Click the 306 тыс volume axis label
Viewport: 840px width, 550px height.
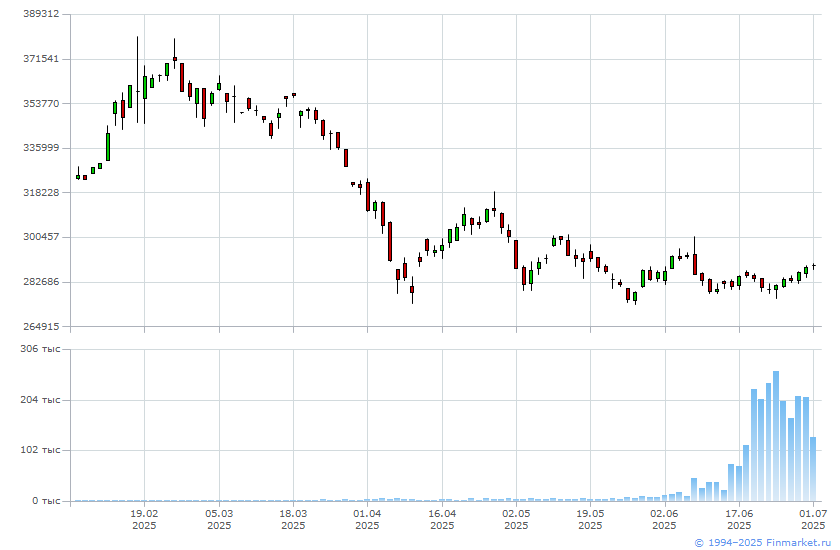(x=40, y=349)
